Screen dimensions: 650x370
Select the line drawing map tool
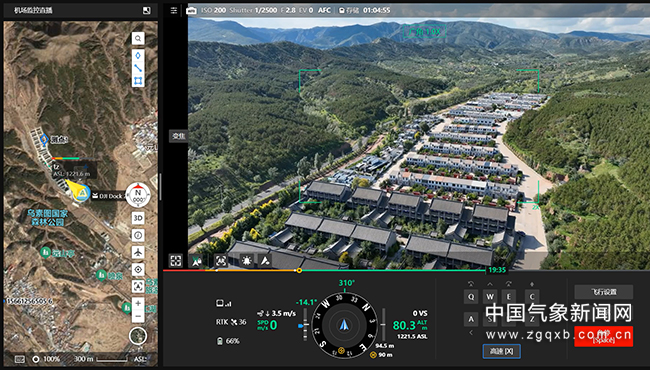coord(138,68)
